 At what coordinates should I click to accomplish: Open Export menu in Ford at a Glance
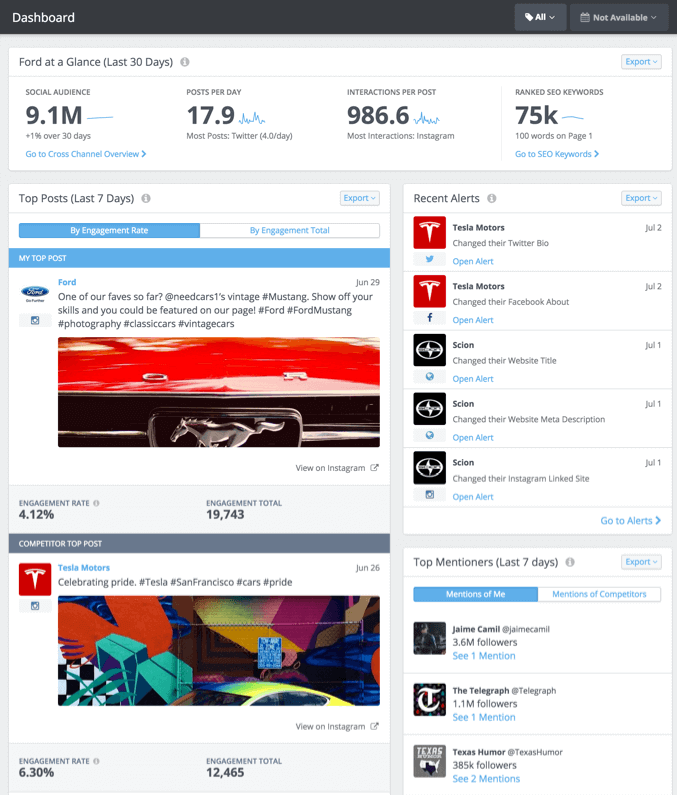coord(641,61)
